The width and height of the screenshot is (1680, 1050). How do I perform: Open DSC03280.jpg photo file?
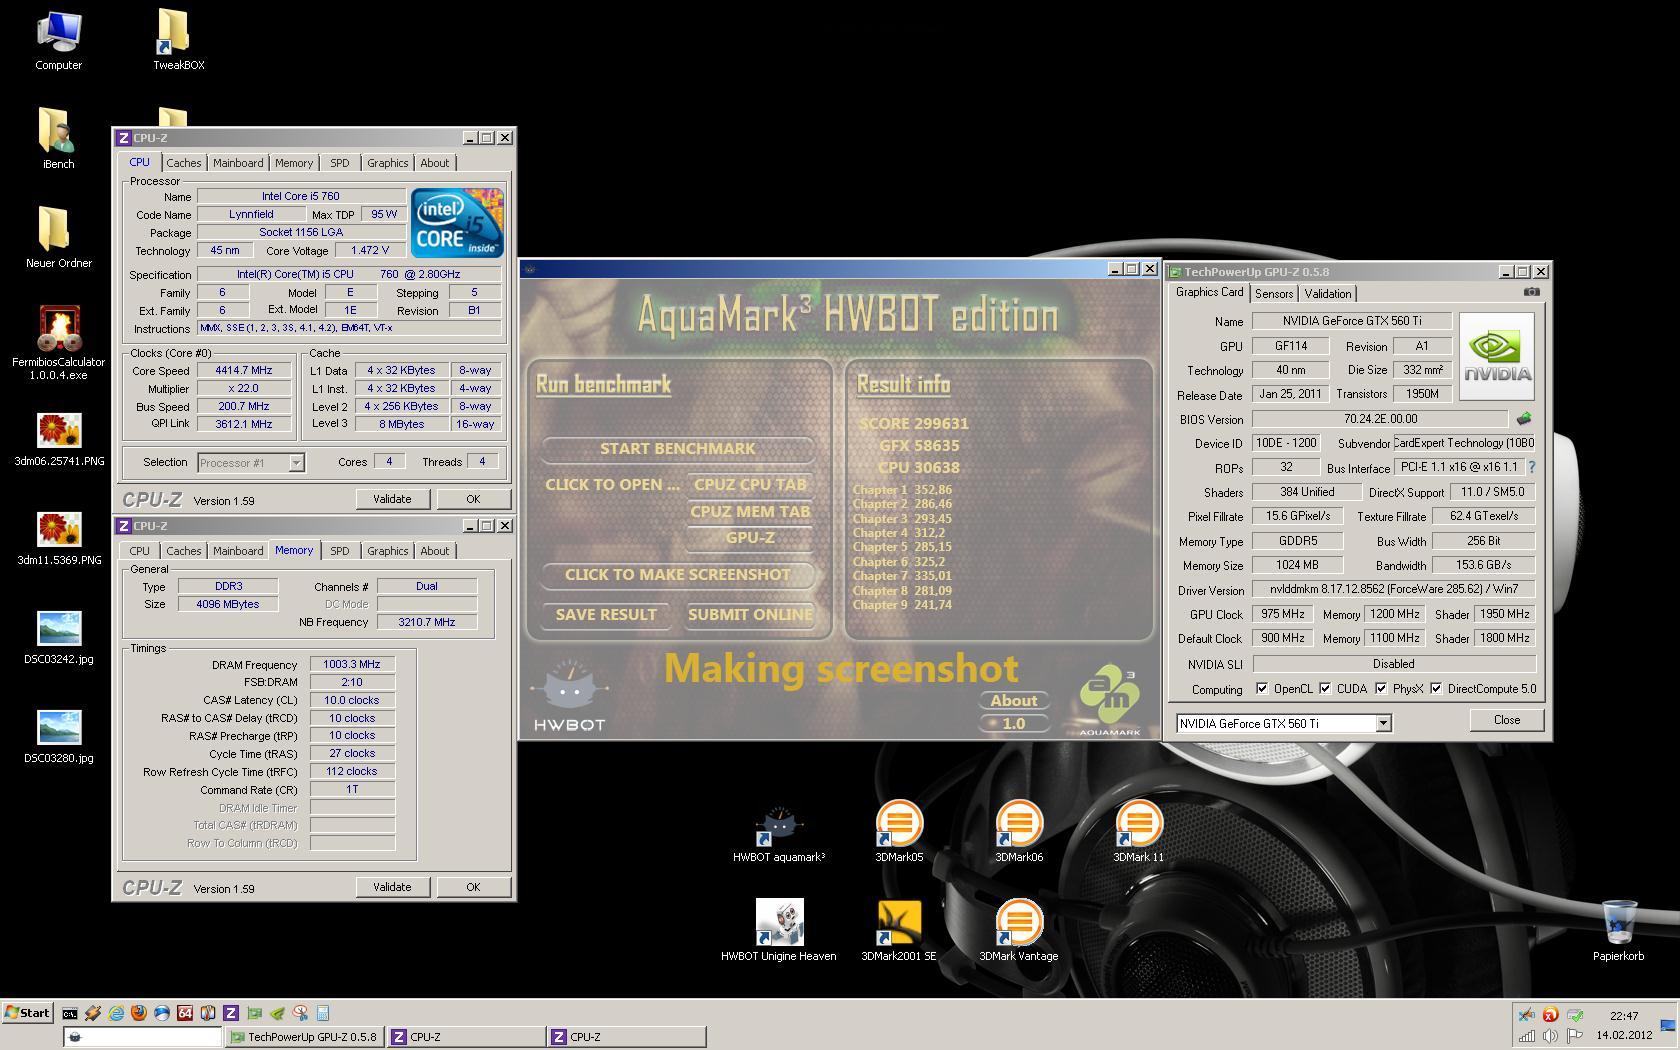[x=58, y=737]
